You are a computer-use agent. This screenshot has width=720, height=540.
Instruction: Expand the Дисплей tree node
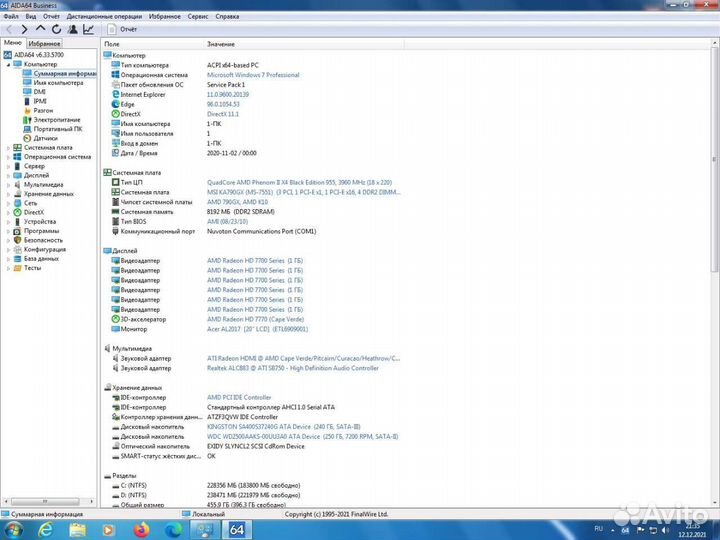tap(8, 175)
